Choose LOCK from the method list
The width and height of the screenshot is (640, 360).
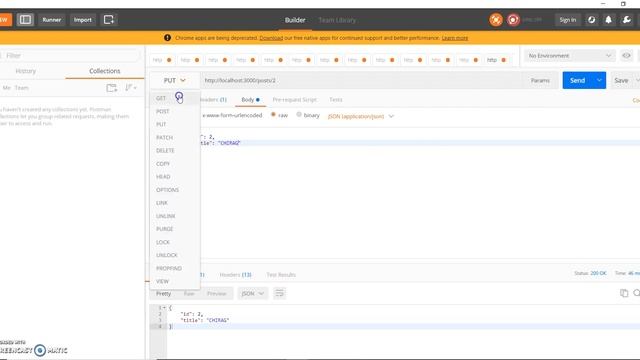[x=175, y=242]
